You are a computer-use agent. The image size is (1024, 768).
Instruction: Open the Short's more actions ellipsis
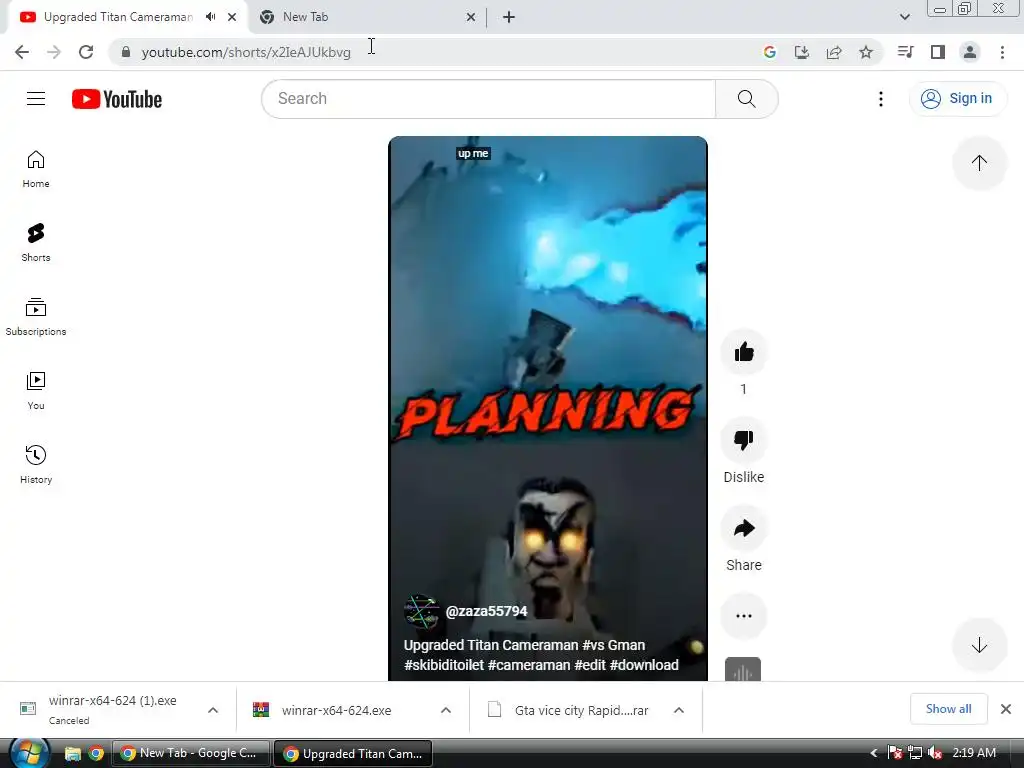pyautogui.click(x=744, y=616)
